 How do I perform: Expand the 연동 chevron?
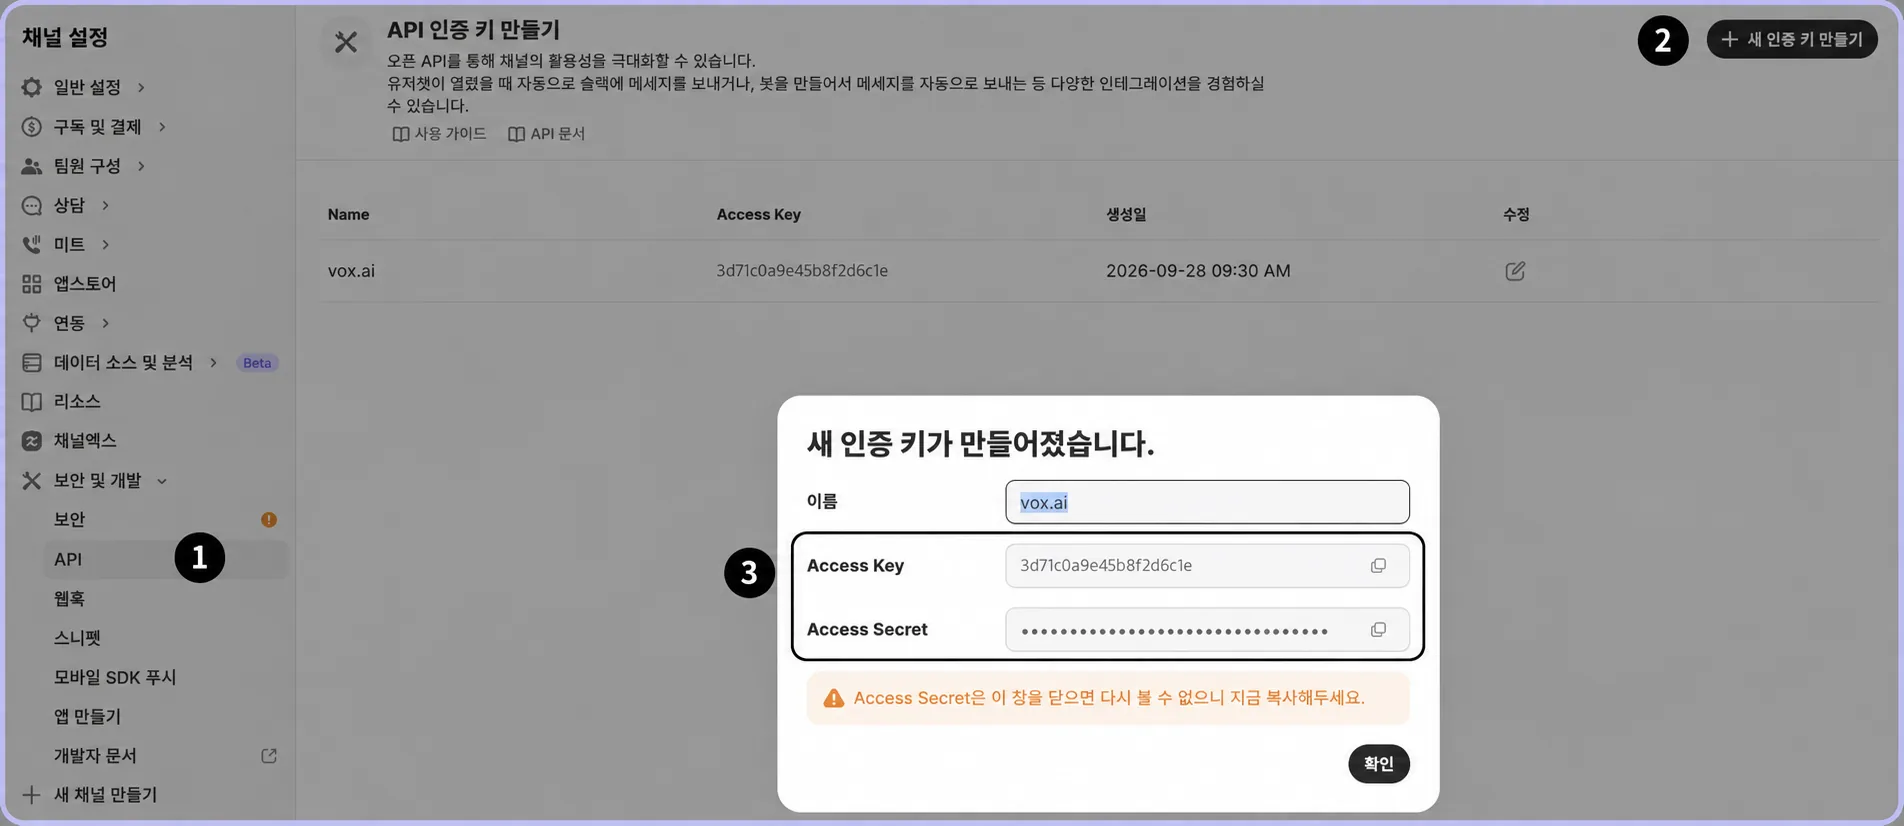pos(105,323)
